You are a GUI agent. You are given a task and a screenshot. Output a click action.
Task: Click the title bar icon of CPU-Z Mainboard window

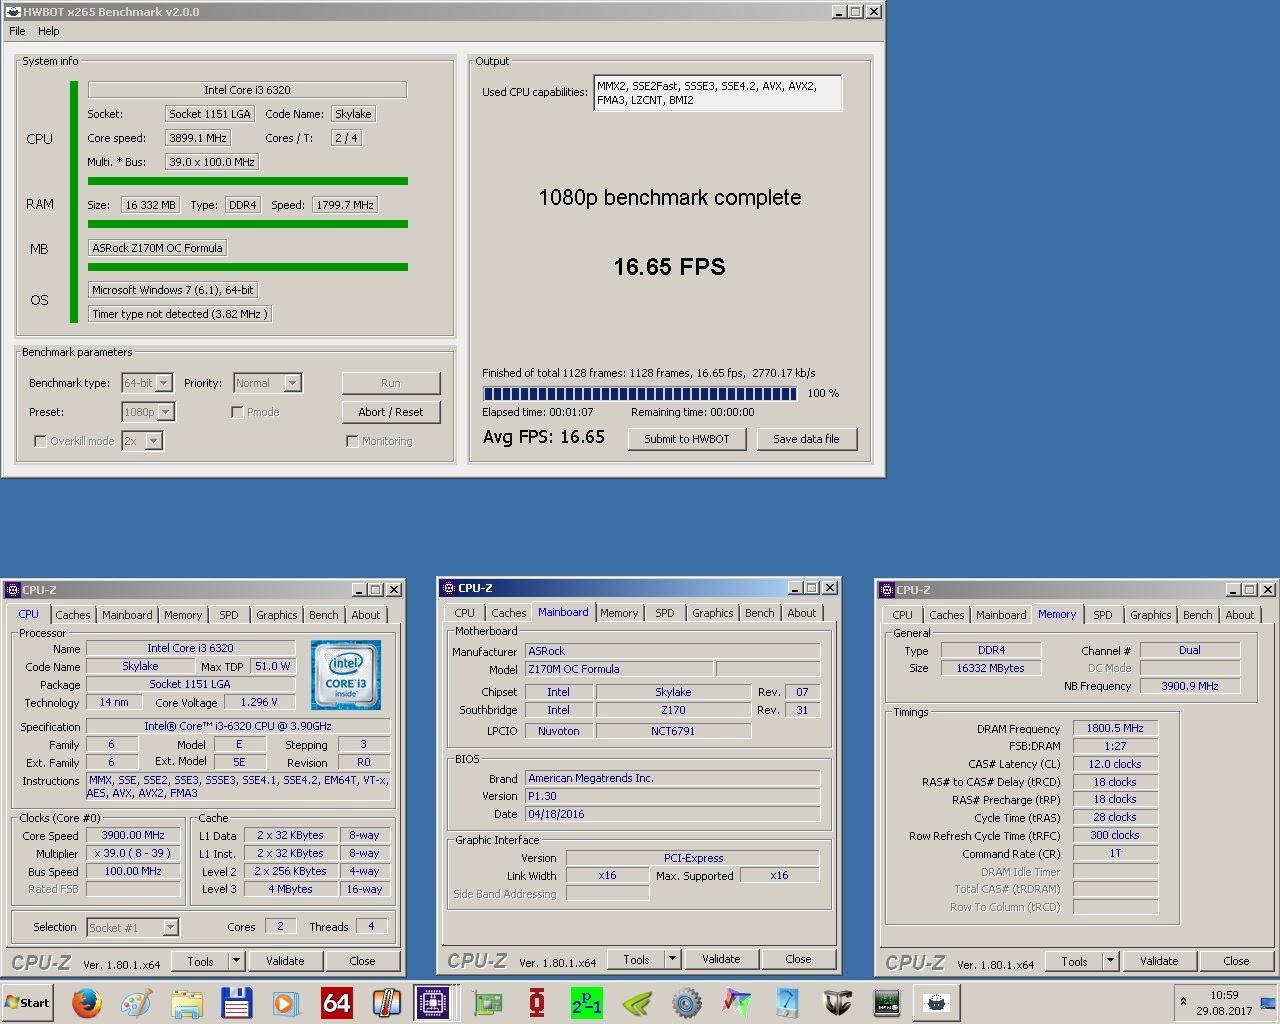coord(449,588)
